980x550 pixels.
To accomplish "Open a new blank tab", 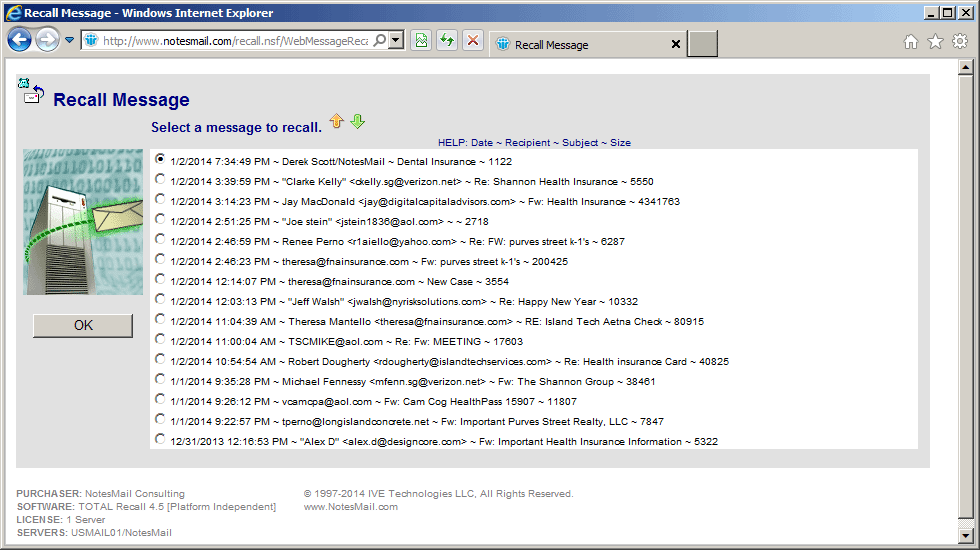I will click(x=703, y=44).
